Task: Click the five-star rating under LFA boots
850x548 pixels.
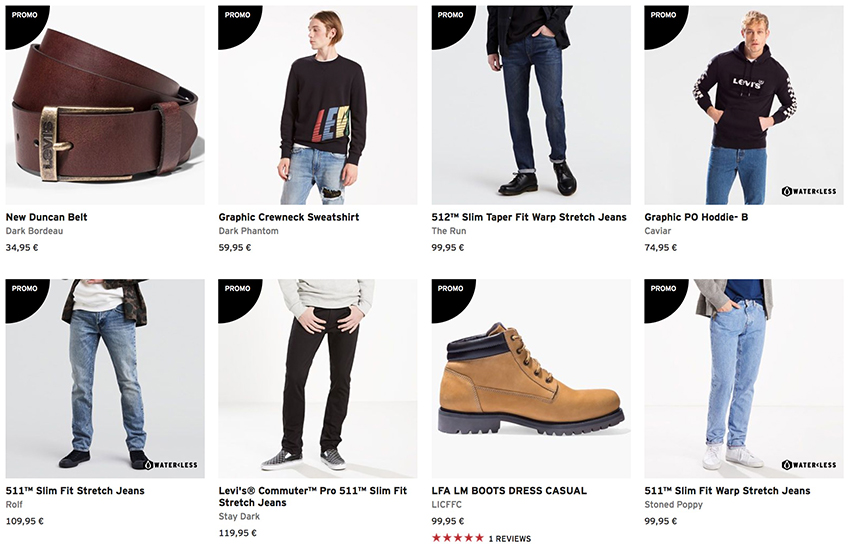Action: click(x=457, y=538)
